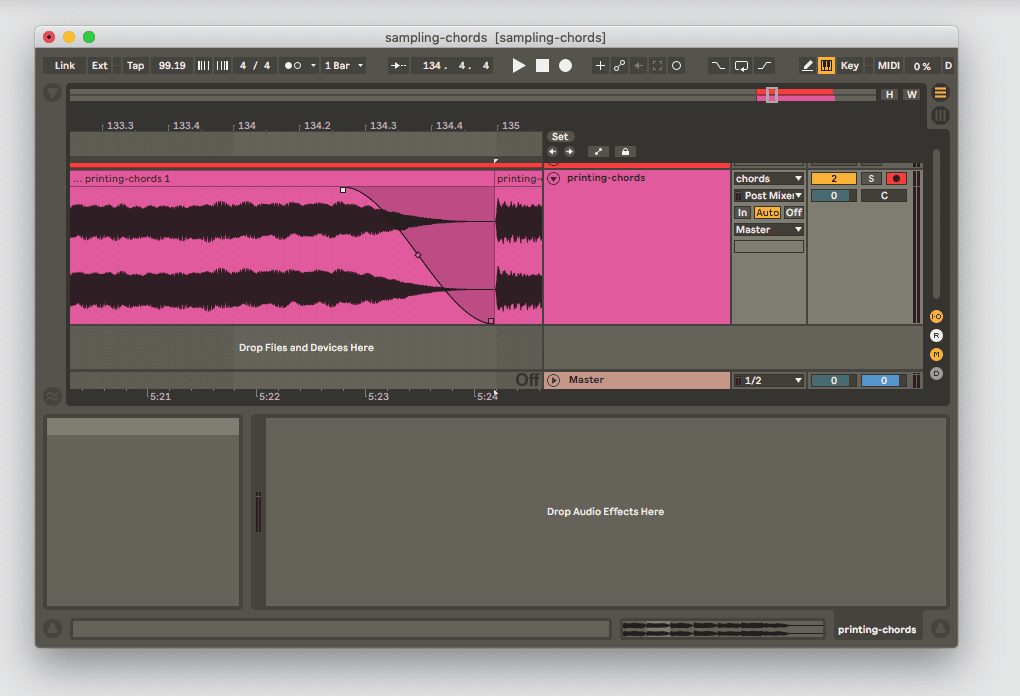Enable Draw Mode with the pencil icon

point(808,65)
